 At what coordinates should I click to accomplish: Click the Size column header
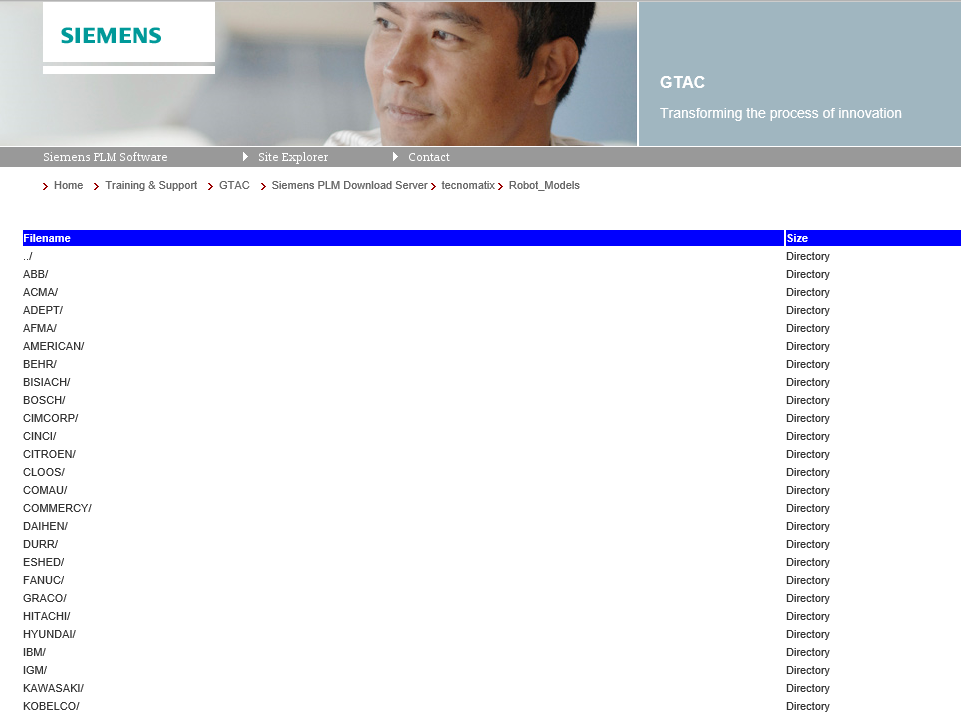tap(797, 239)
